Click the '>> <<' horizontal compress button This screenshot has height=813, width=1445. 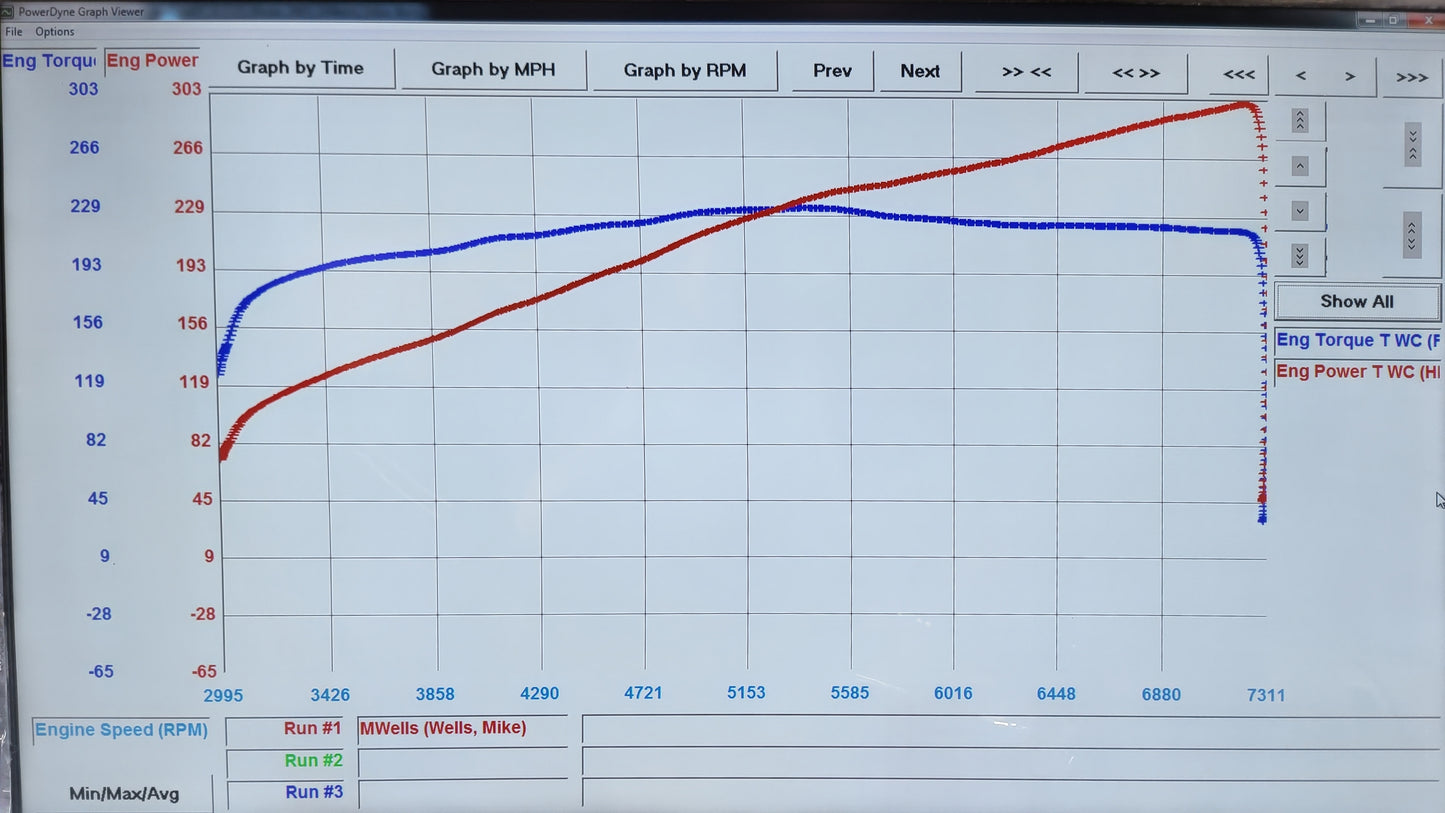tap(1026, 72)
